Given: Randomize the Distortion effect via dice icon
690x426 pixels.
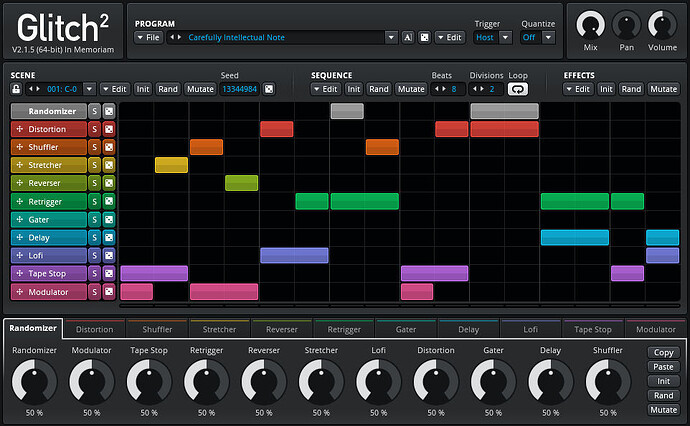Looking at the screenshot, I should pos(109,129).
